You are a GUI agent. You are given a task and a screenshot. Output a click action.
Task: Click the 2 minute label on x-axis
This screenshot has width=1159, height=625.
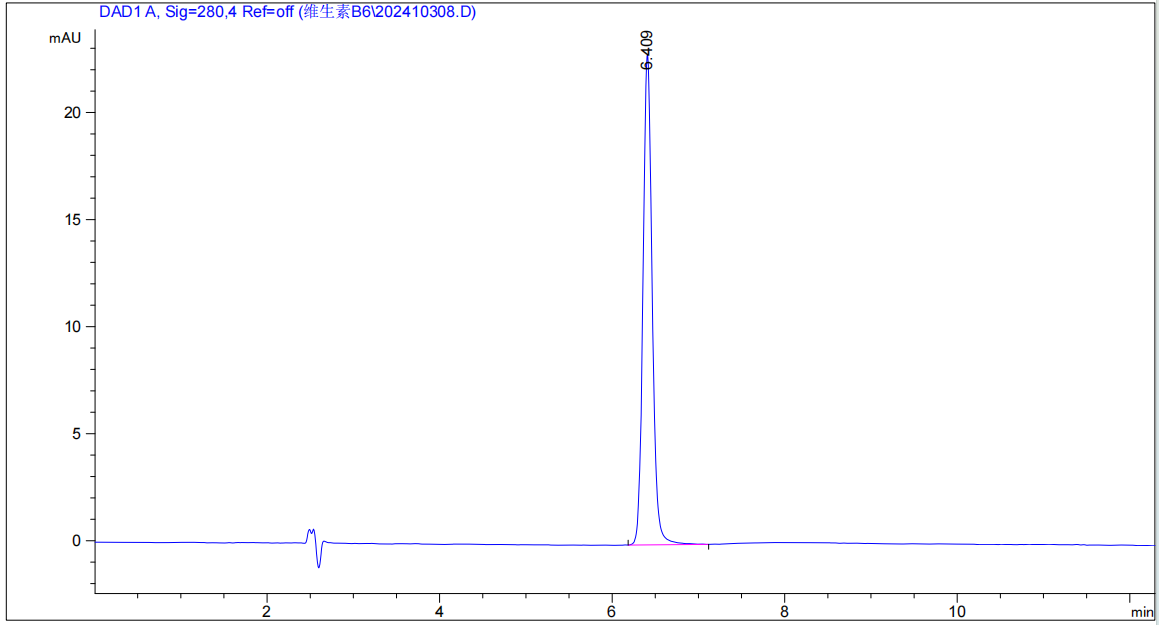pyautogui.click(x=266, y=611)
